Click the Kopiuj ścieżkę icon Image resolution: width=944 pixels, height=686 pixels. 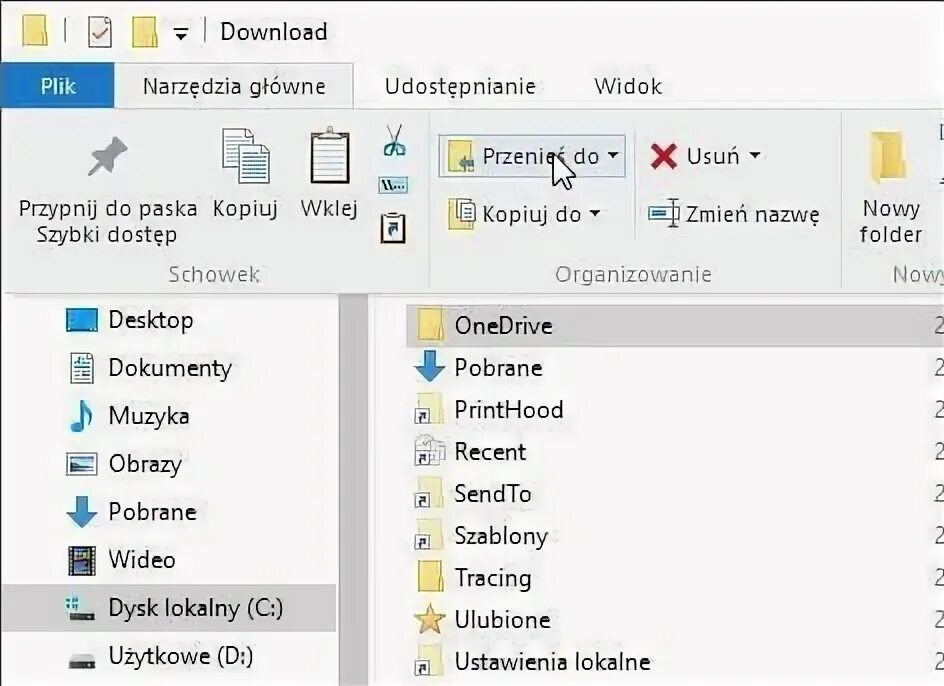click(392, 184)
